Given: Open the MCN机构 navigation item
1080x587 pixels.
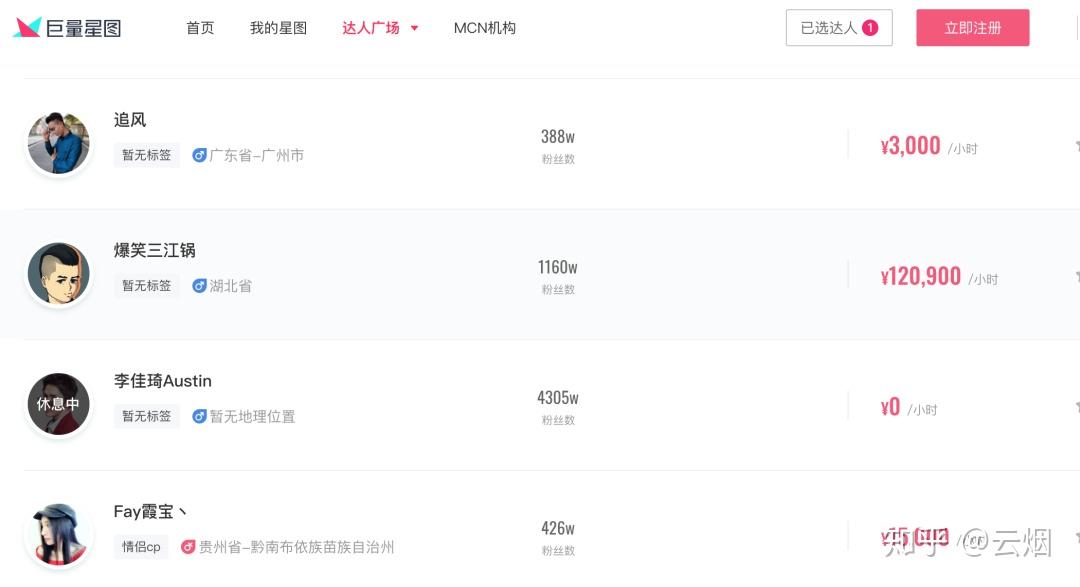Looking at the screenshot, I should click(485, 28).
